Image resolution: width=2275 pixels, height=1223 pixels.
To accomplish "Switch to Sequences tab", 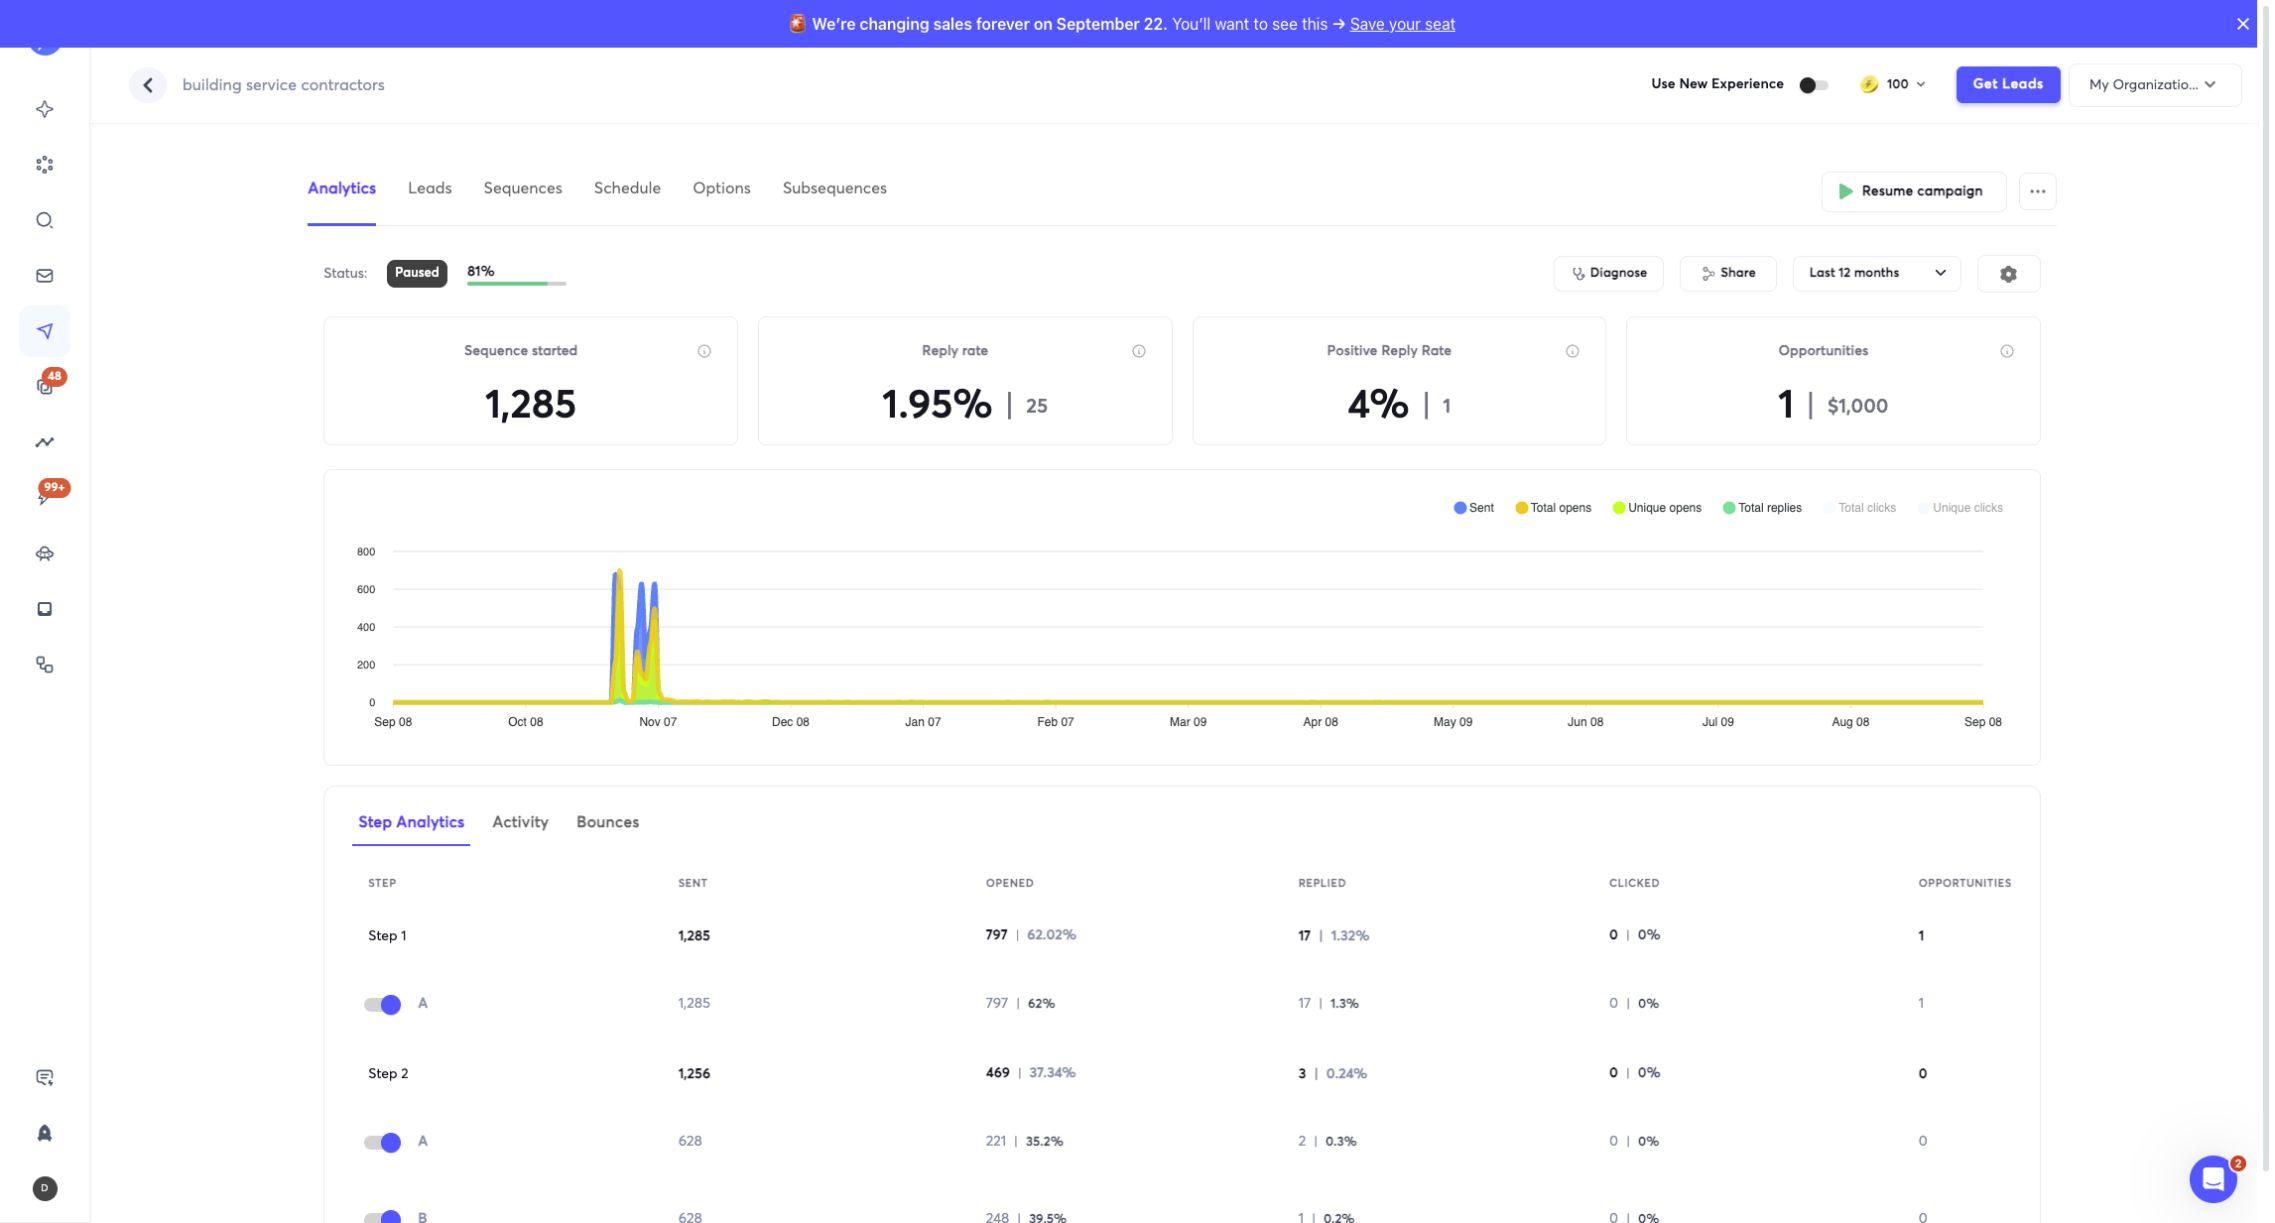I will [x=522, y=189].
